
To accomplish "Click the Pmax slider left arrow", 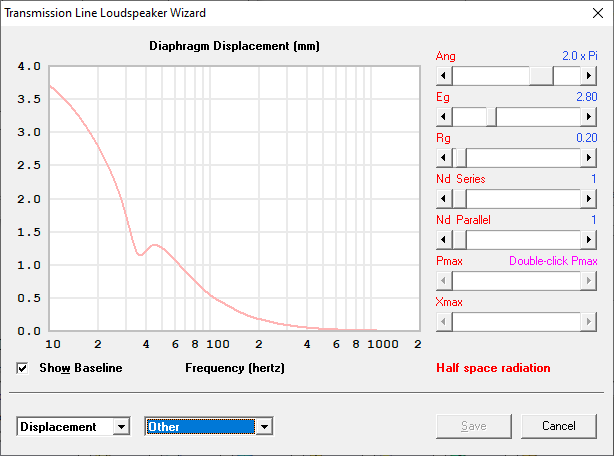I will tap(444, 281).
